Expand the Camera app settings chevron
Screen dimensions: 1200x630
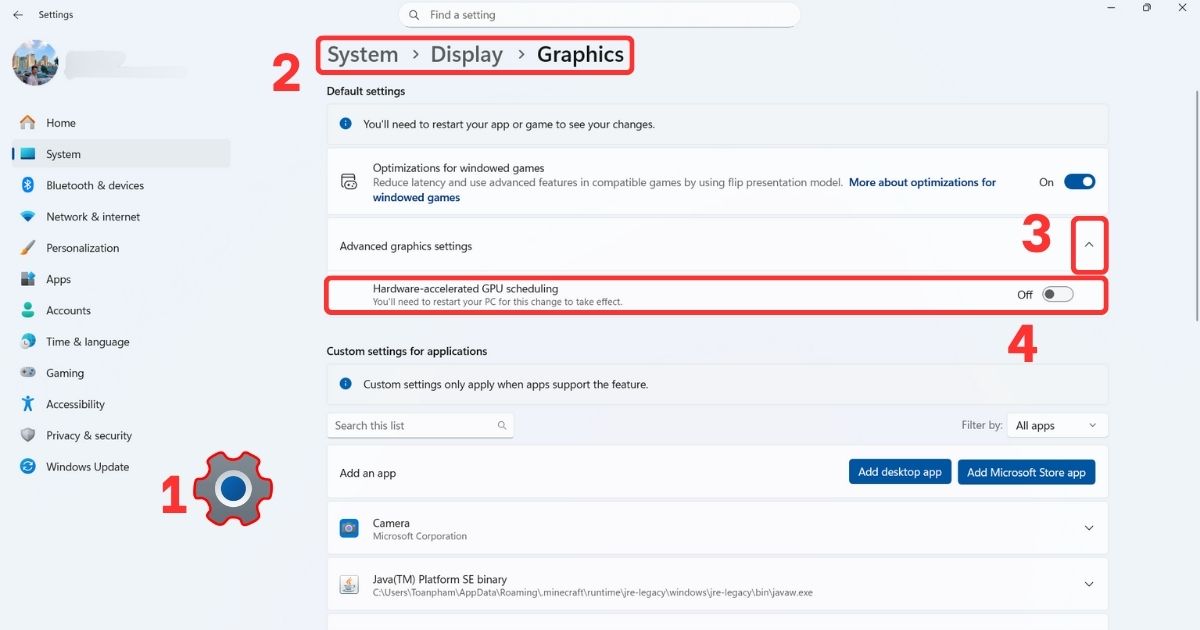click(1089, 529)
